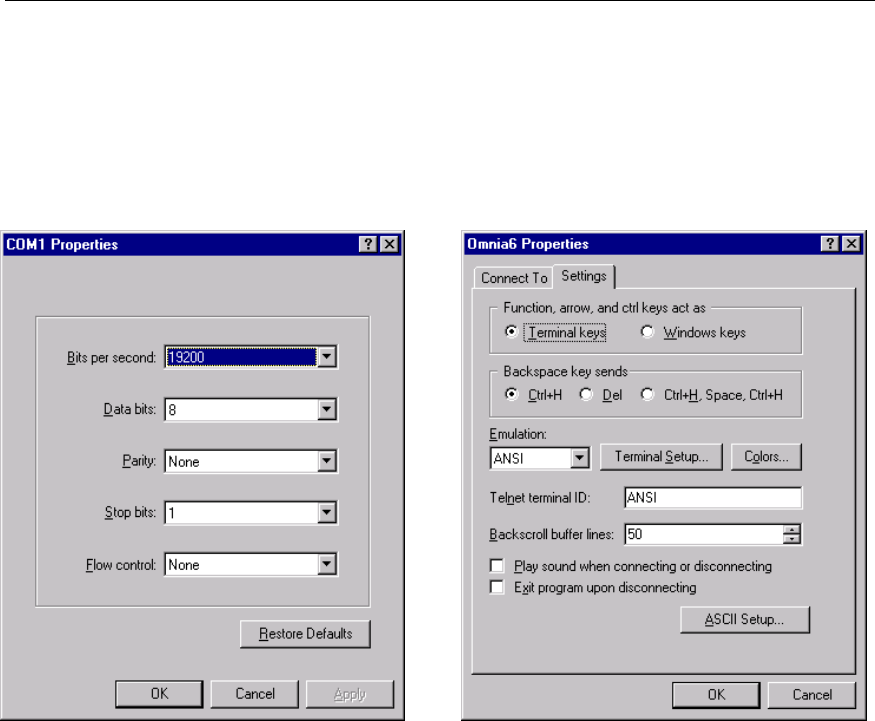Expand the Stop bits dropdown

(327, 512)
